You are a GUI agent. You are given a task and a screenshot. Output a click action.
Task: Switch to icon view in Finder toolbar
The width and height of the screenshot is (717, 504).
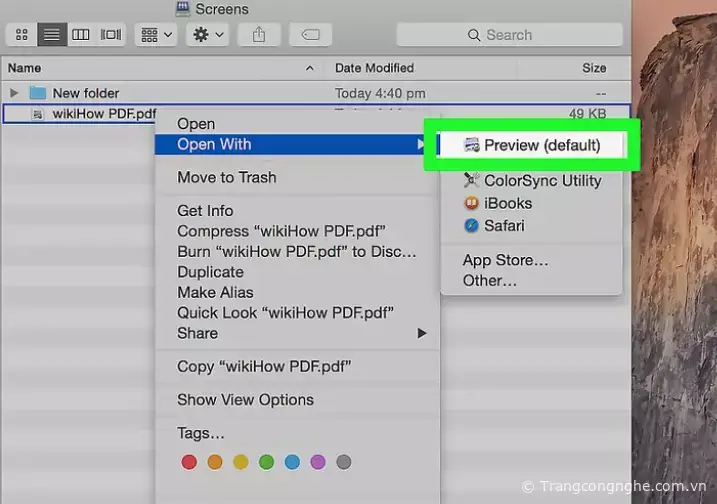[22, 34]
